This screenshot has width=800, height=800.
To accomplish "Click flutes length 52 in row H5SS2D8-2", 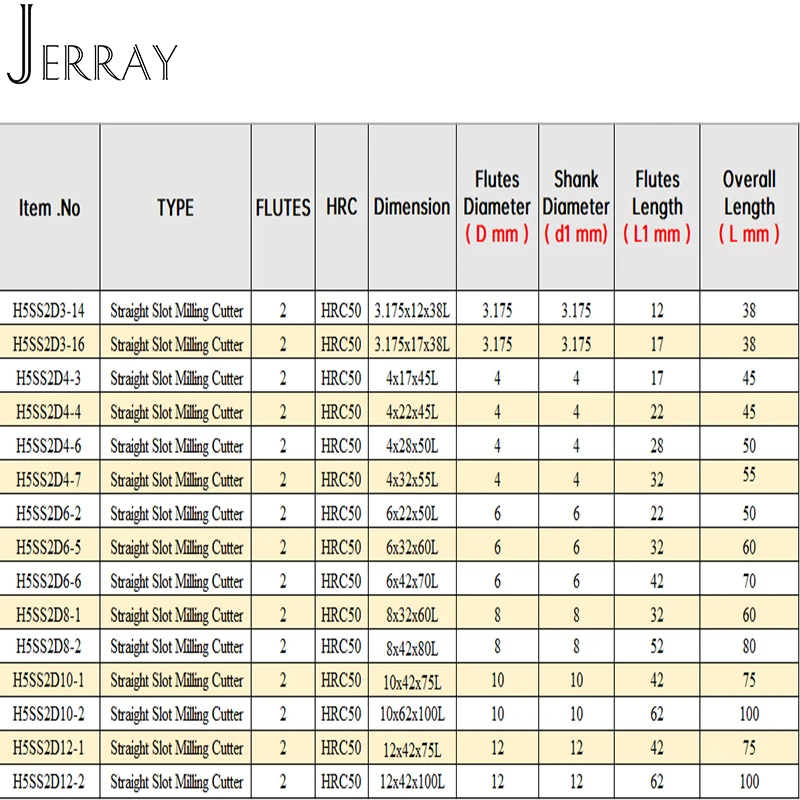I will [657, 646].
